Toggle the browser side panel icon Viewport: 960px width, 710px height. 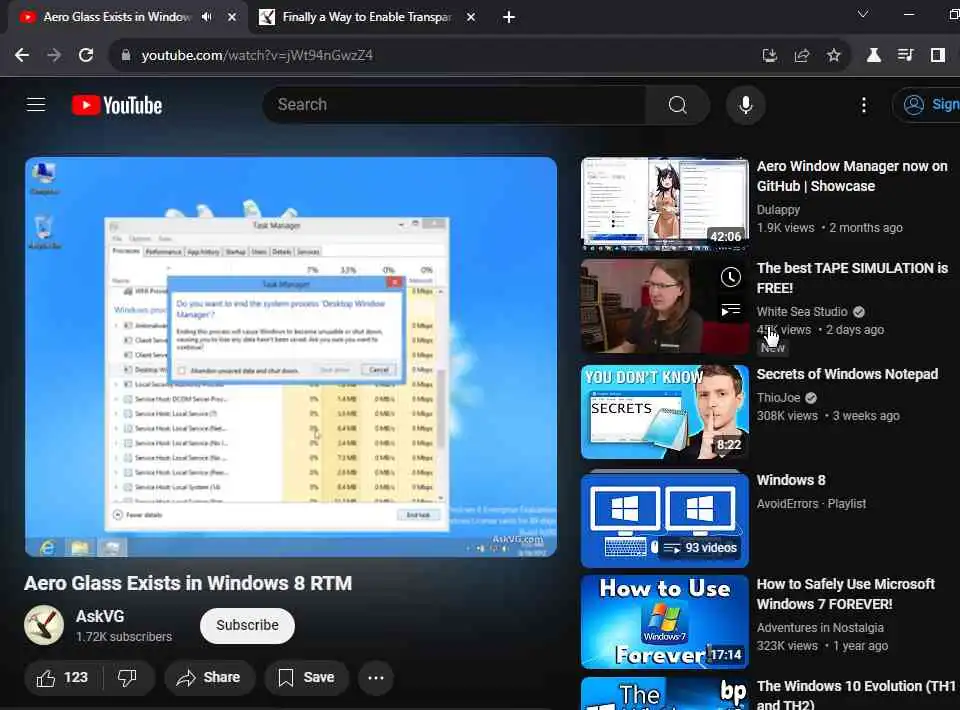[x=937, y=56]
